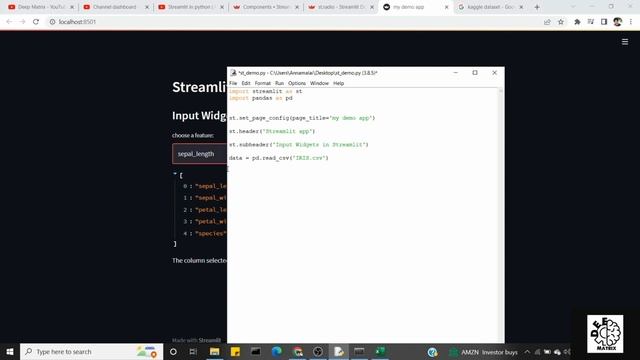Open the AMZN Investor buys news widget
This screenshot has width=640, height=360.
pyautogui.click(x=484, y=352)
